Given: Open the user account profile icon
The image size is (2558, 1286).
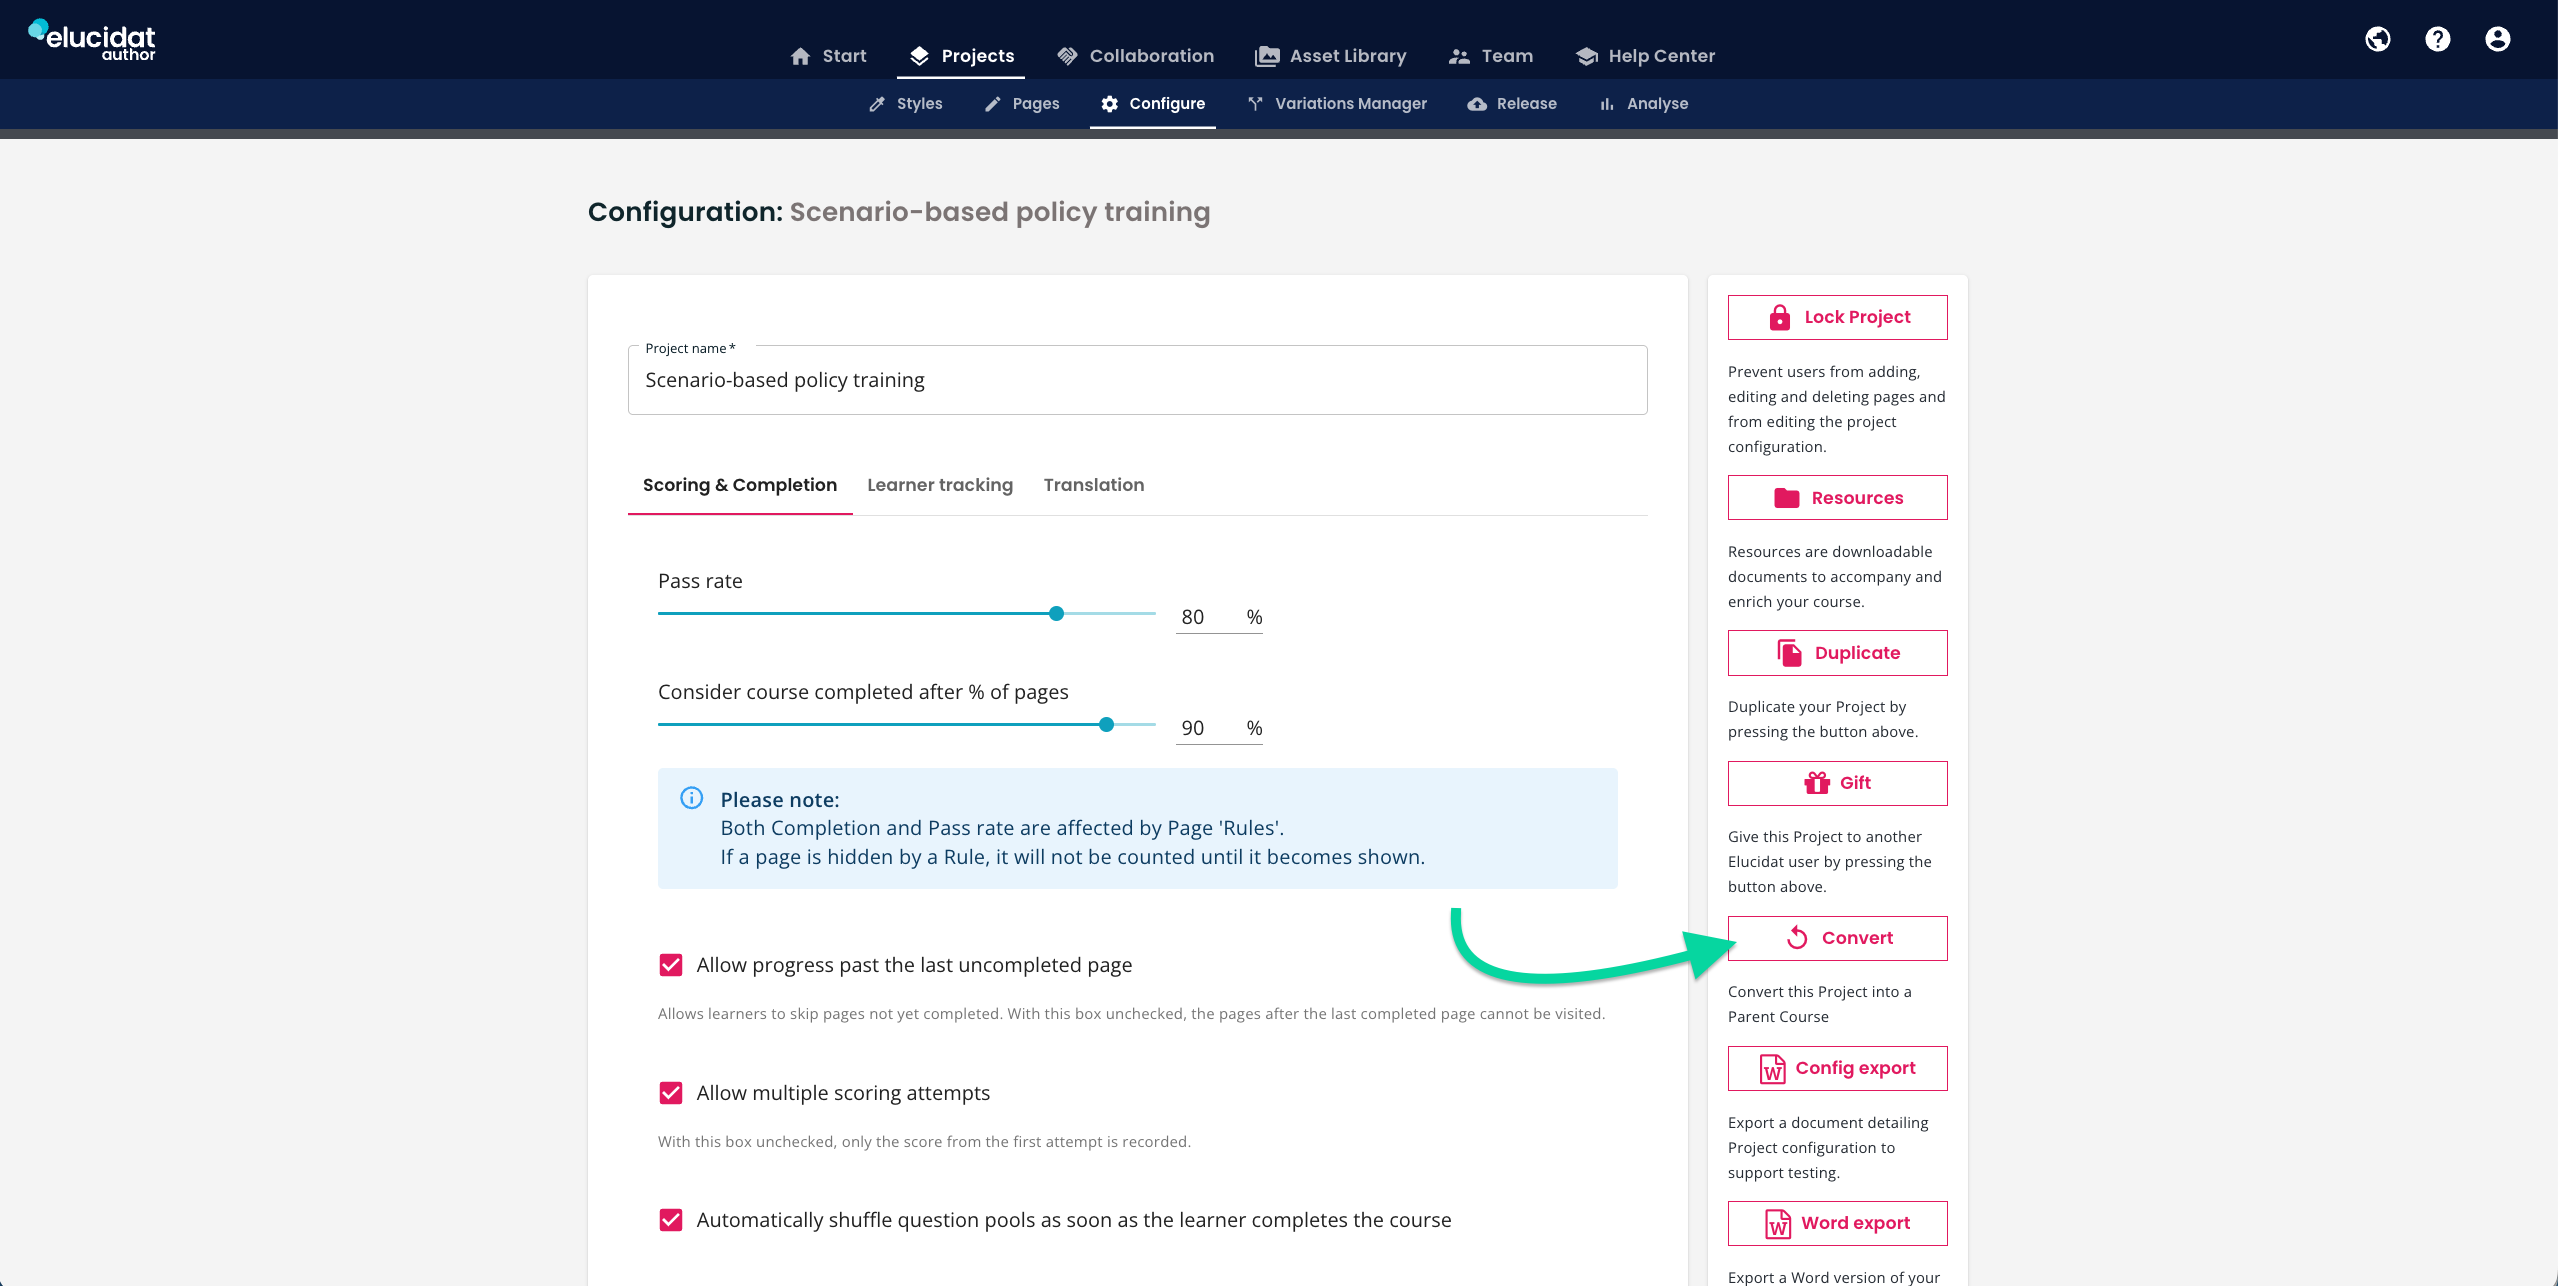Looking at the screenshot, I should coord(2498,39).
